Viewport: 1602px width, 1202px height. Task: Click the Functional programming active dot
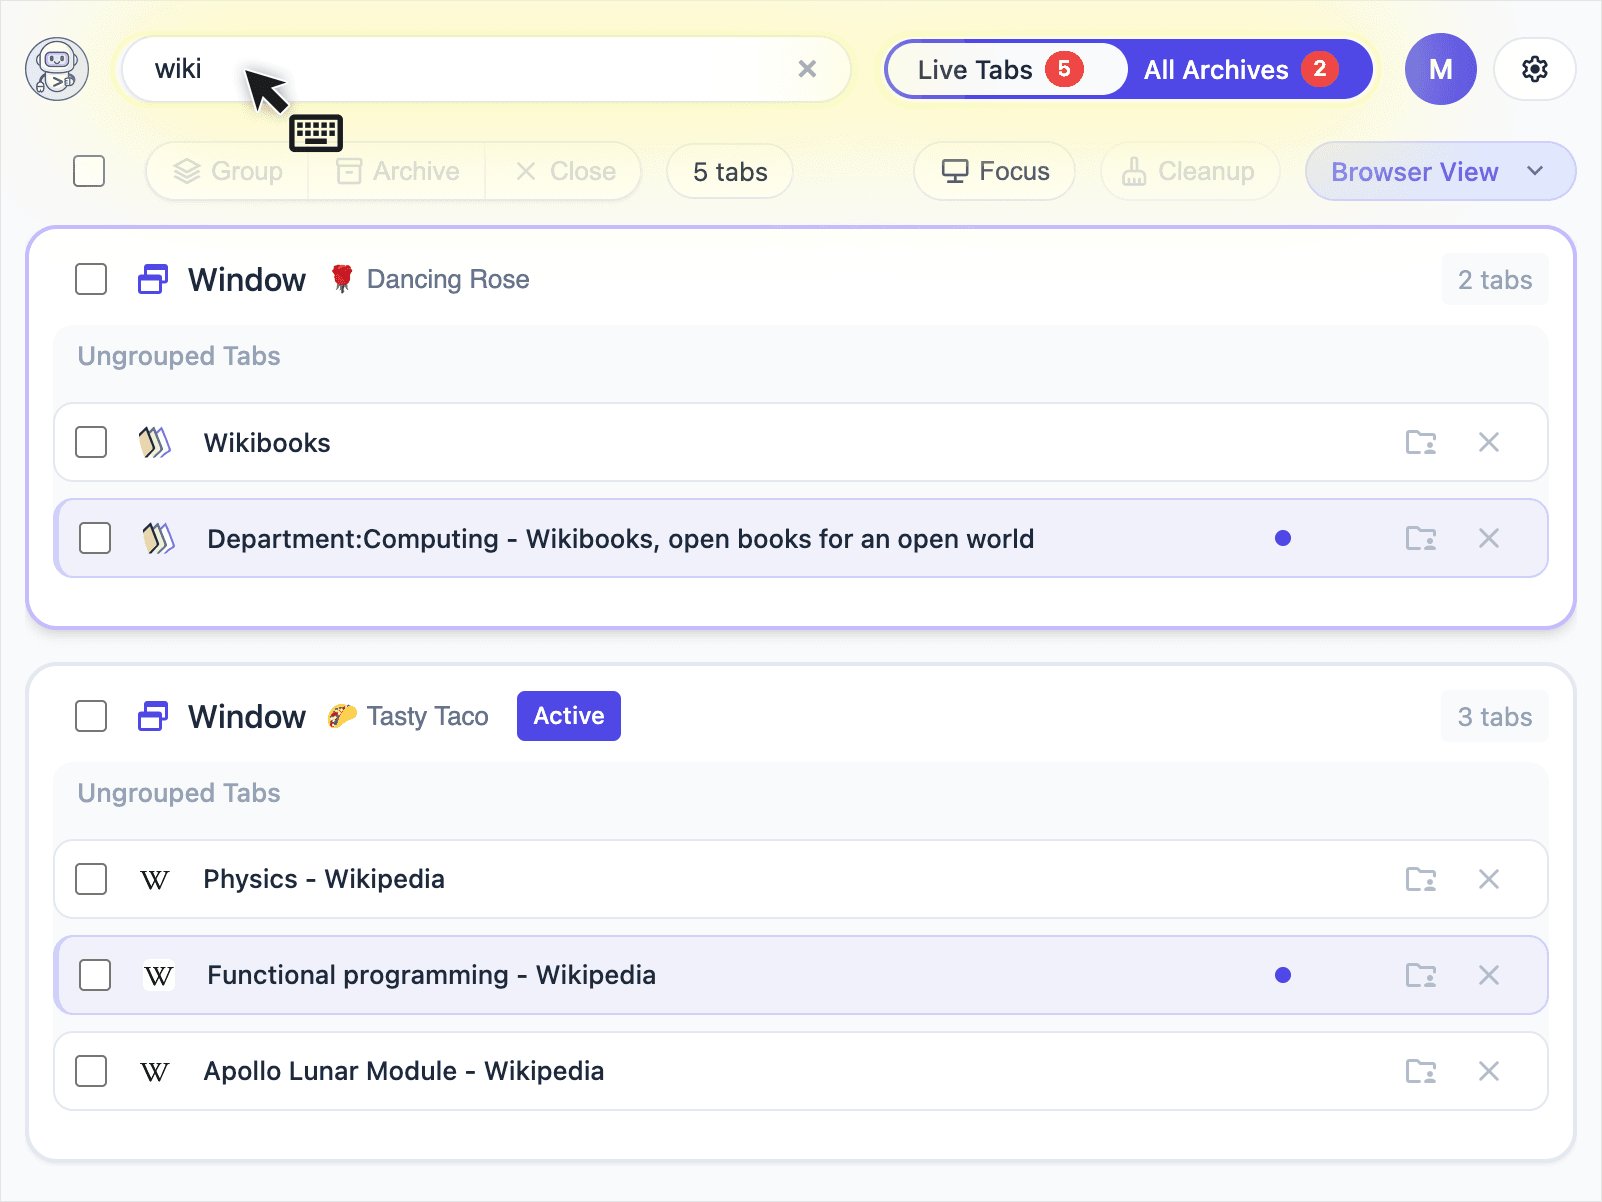1283,975
